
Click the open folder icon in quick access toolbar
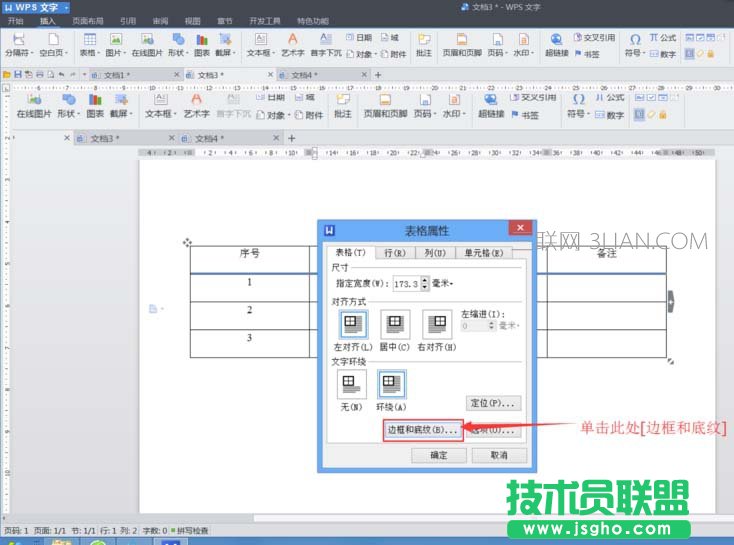[x=7, y=74]
